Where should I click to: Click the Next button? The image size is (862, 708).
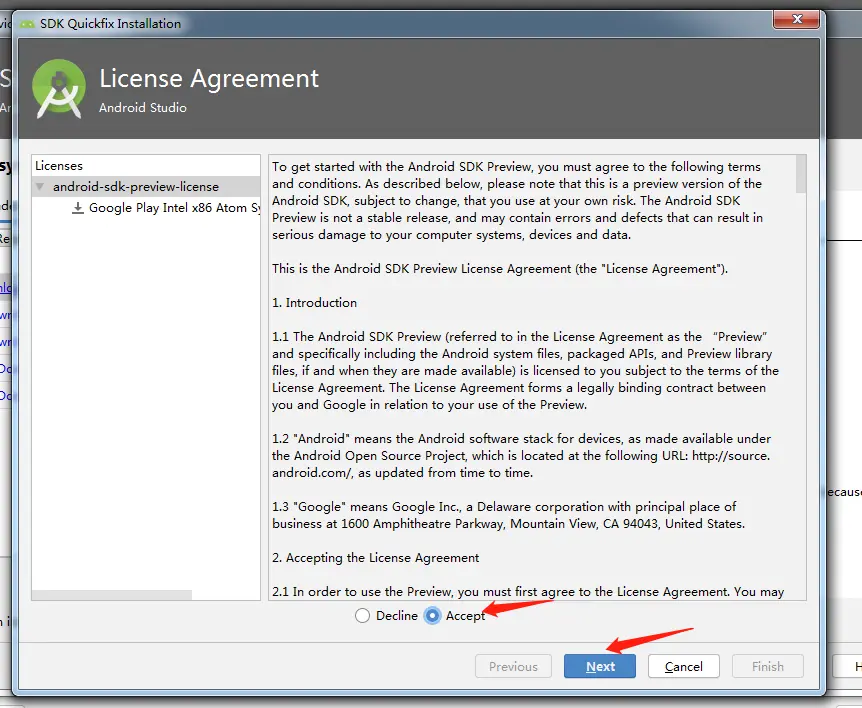pos(600,666)
